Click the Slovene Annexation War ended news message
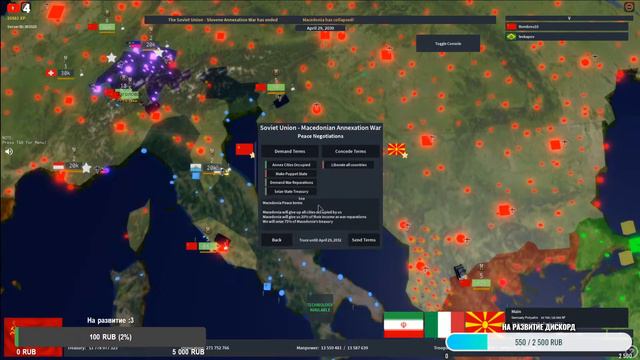Viewport: 640px width, 360px height. [223, 20]
